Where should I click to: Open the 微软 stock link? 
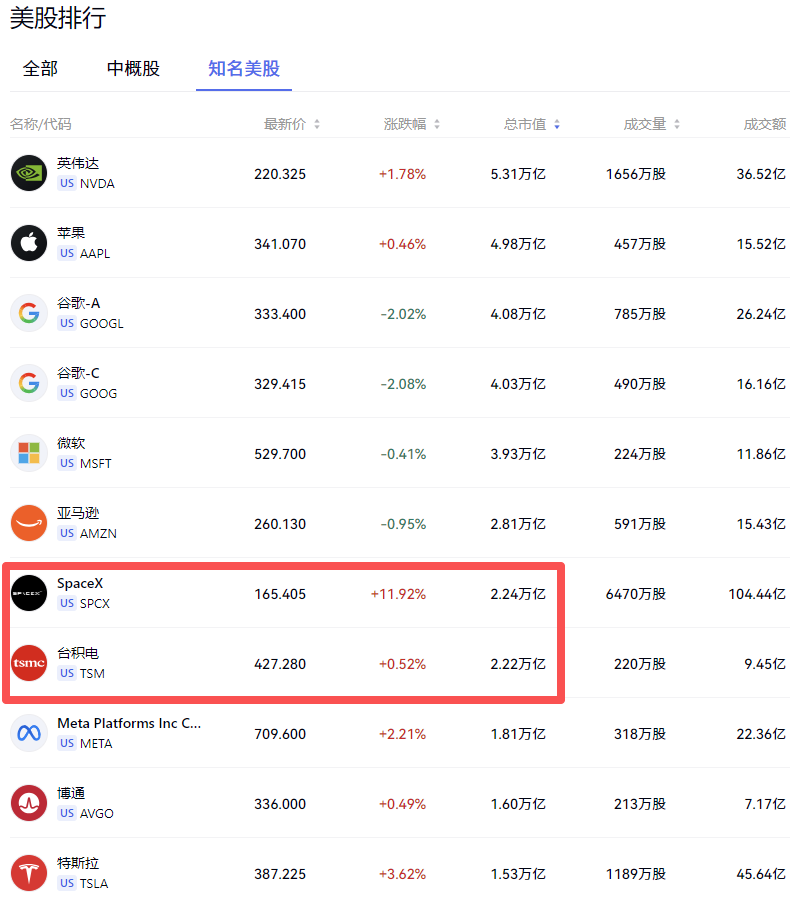click(71, 443)
